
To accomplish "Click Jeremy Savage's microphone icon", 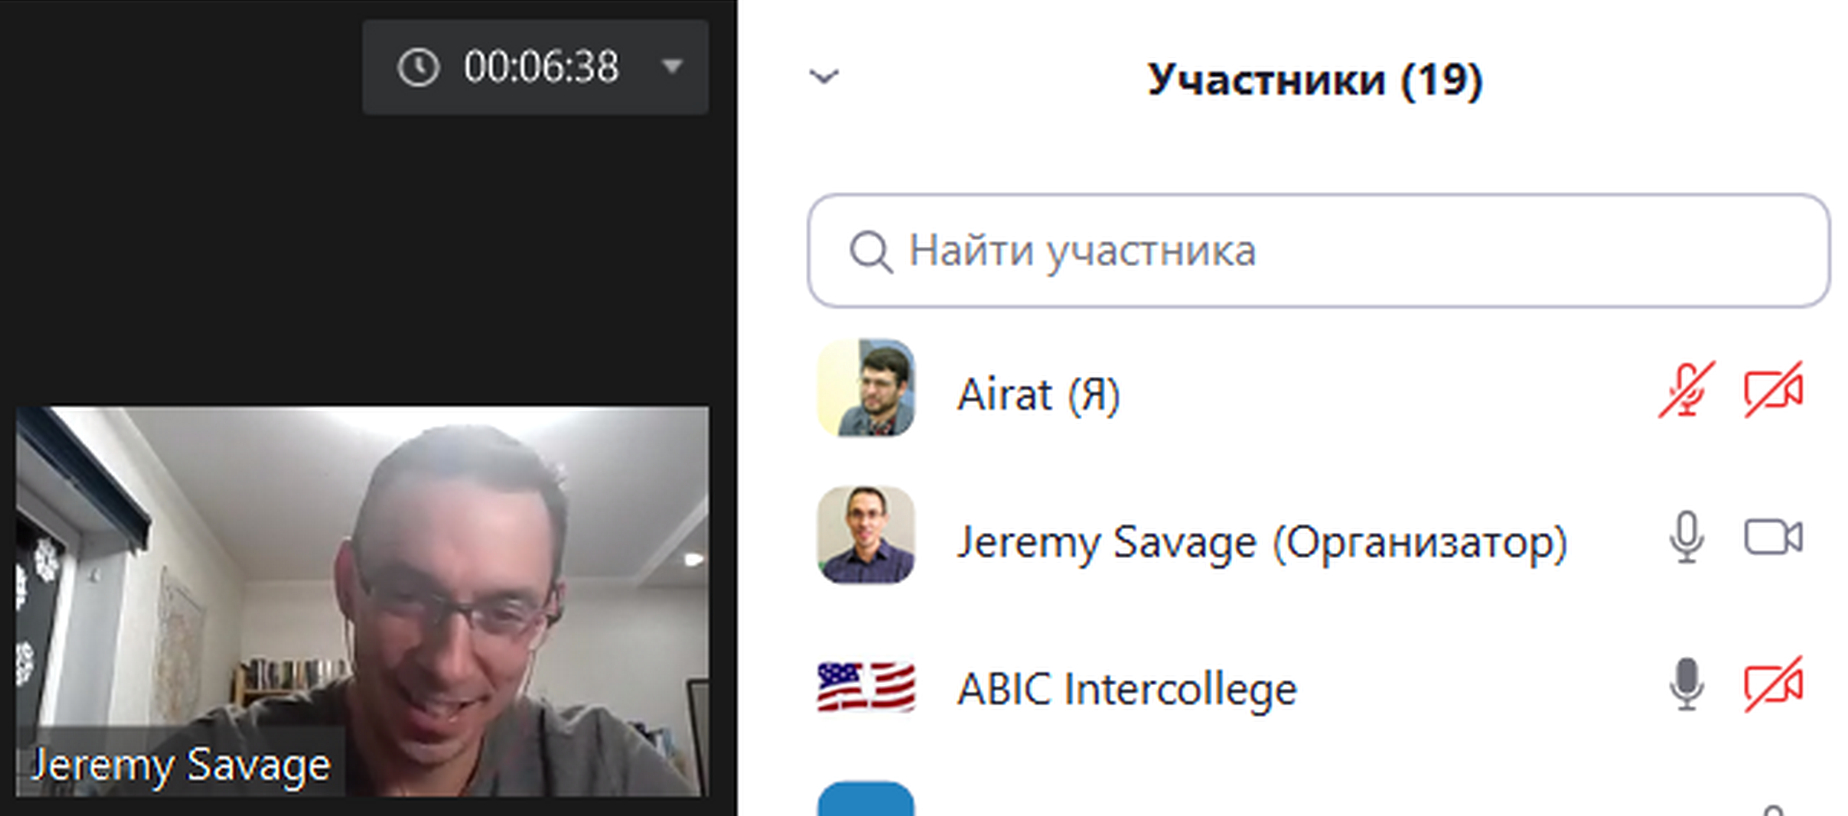I will point(1686,537).
